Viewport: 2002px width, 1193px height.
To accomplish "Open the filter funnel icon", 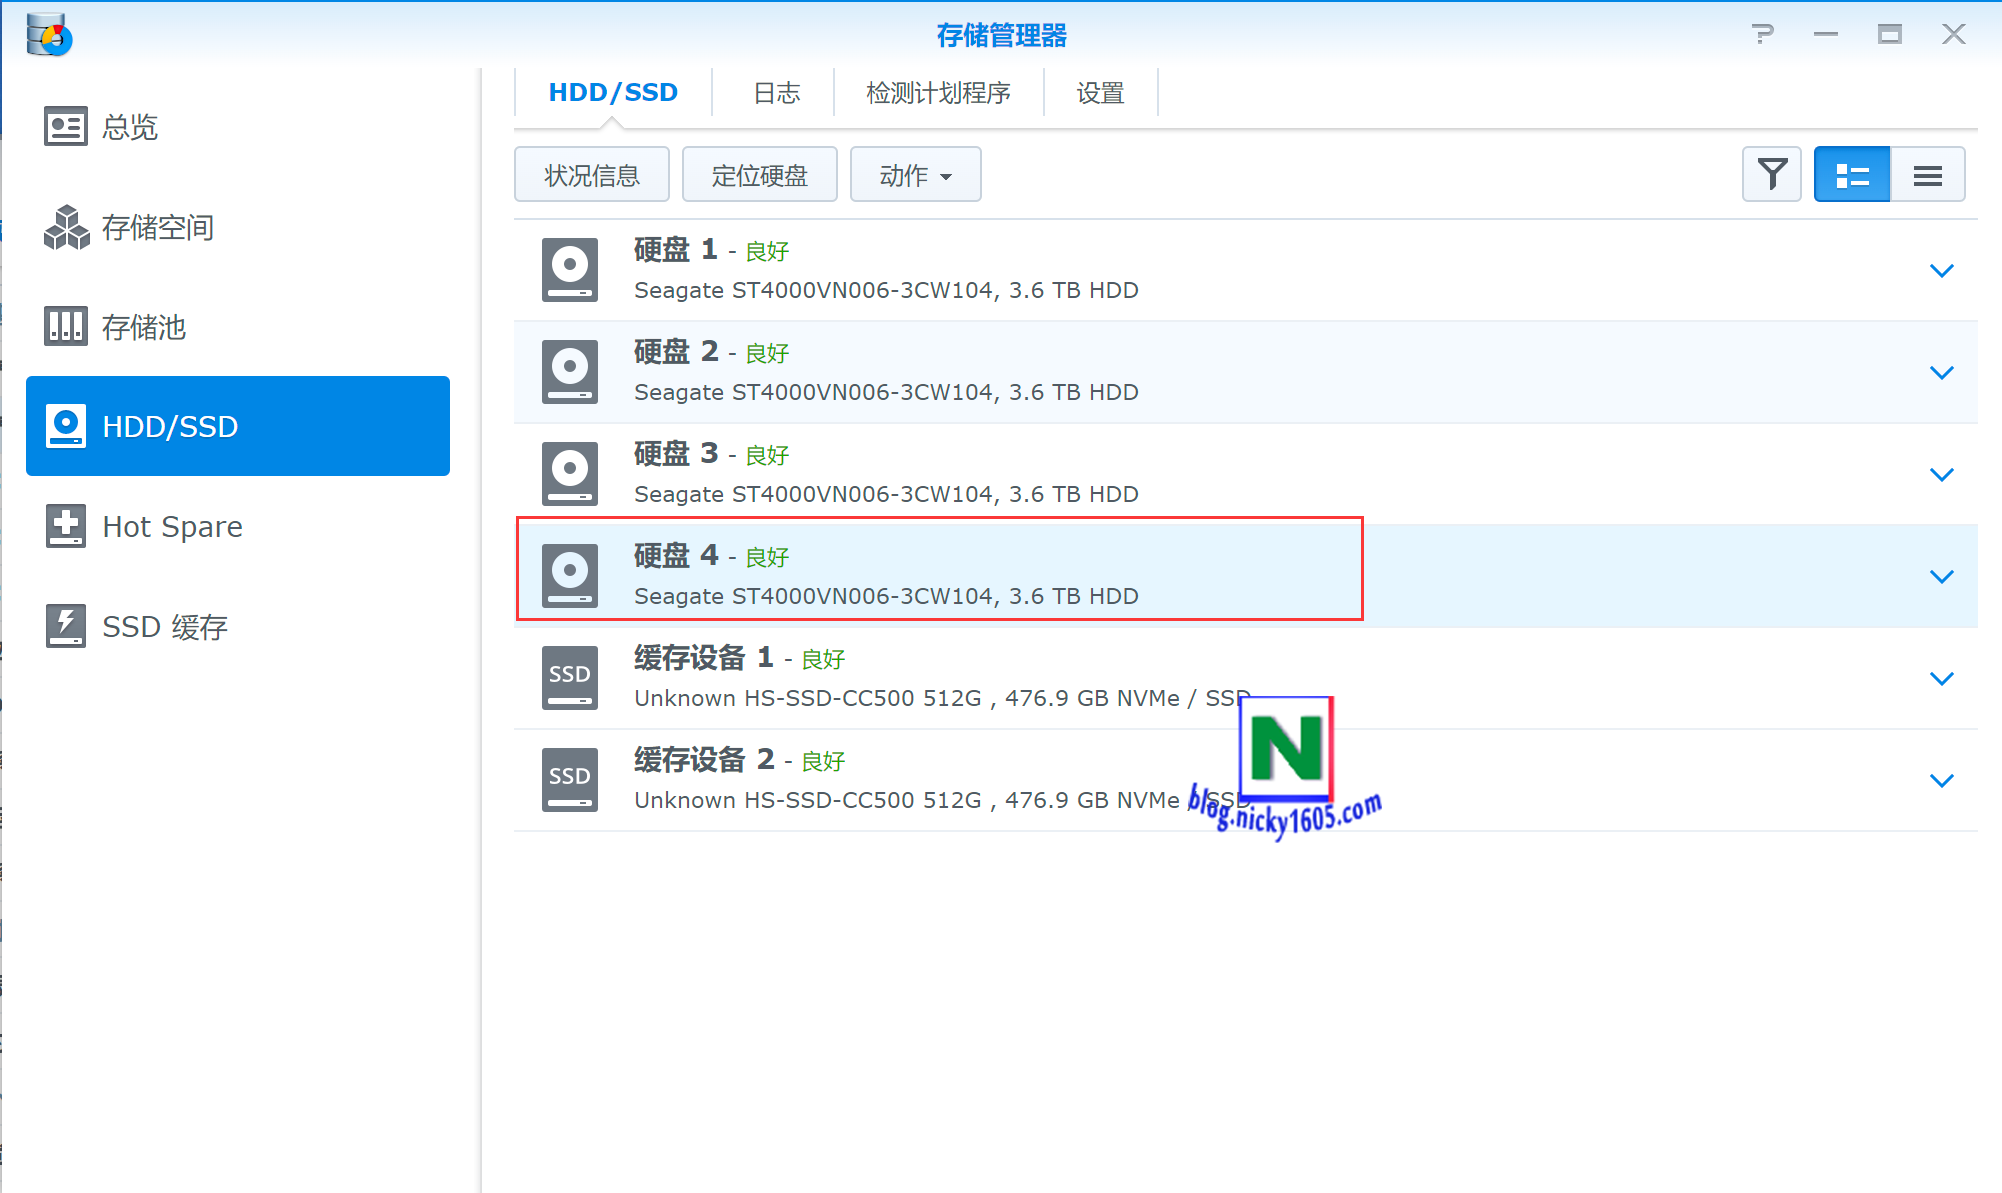I will 1772,174.
